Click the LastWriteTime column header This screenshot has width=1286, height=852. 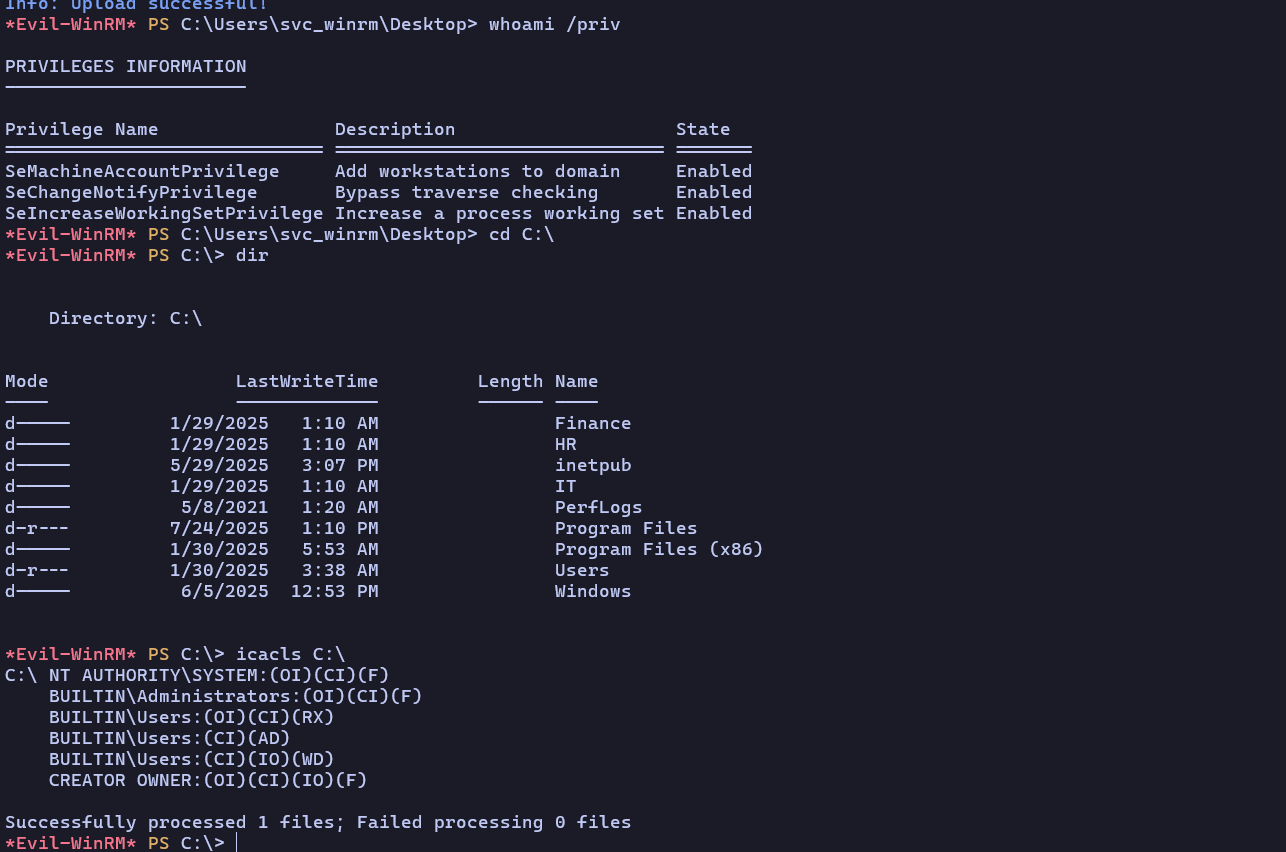307,381
